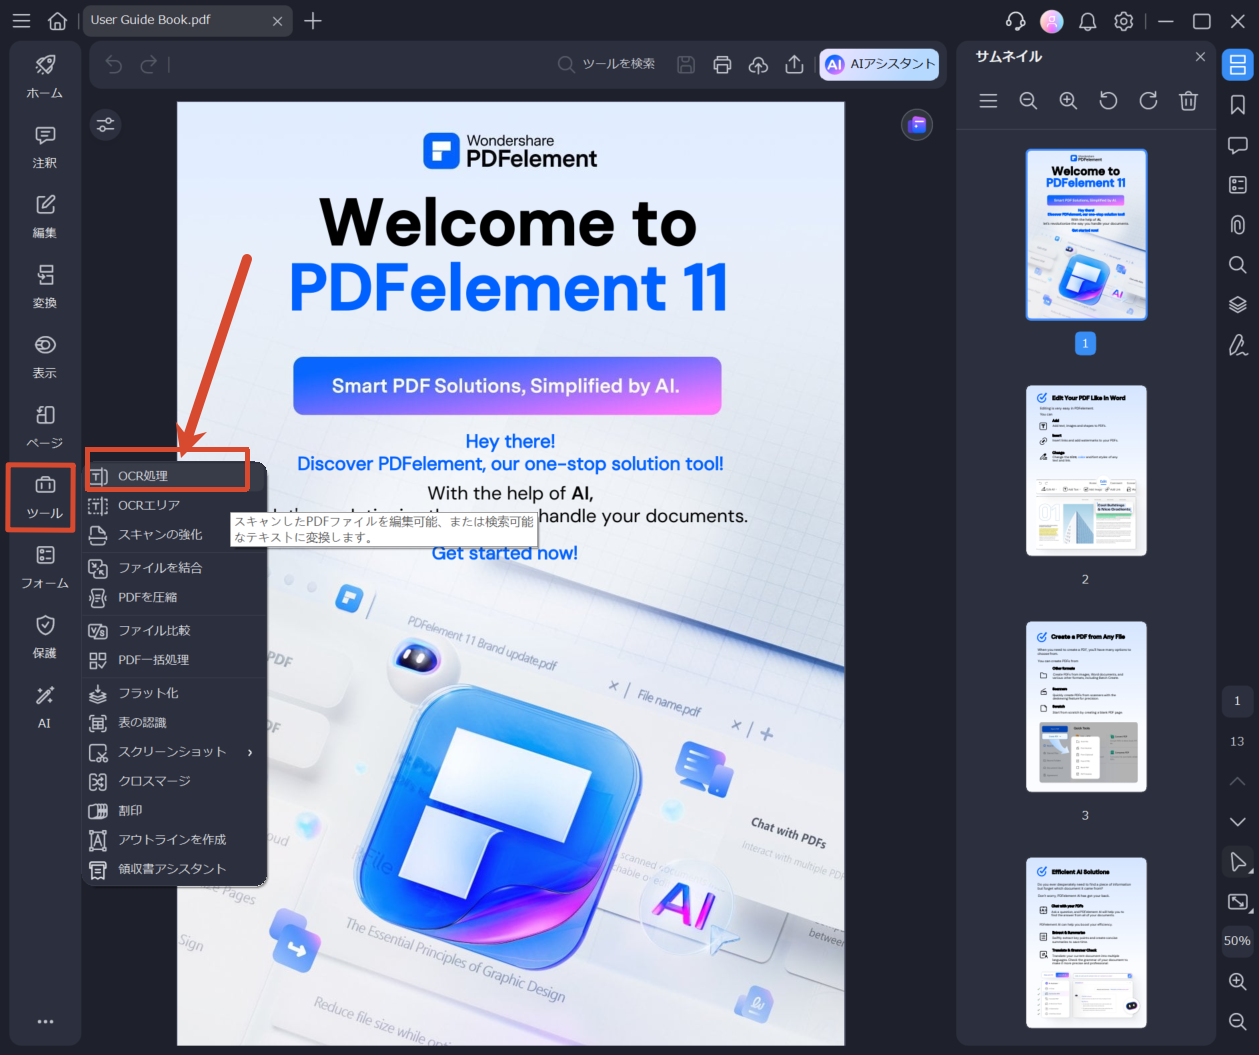Open the ツール (Tools) sidebar section
1259x1055 pixels.
pyautogui.click(x=45, y=498)
